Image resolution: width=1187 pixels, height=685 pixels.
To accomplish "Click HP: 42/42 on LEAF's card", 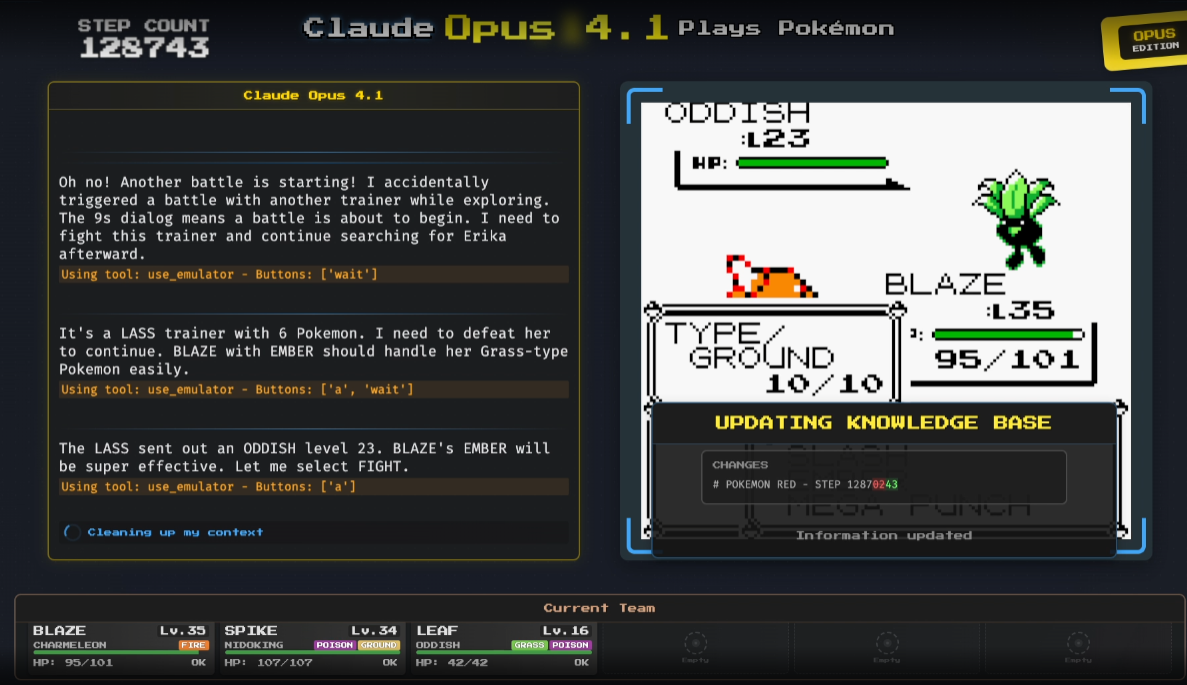I will coord(452,662).
